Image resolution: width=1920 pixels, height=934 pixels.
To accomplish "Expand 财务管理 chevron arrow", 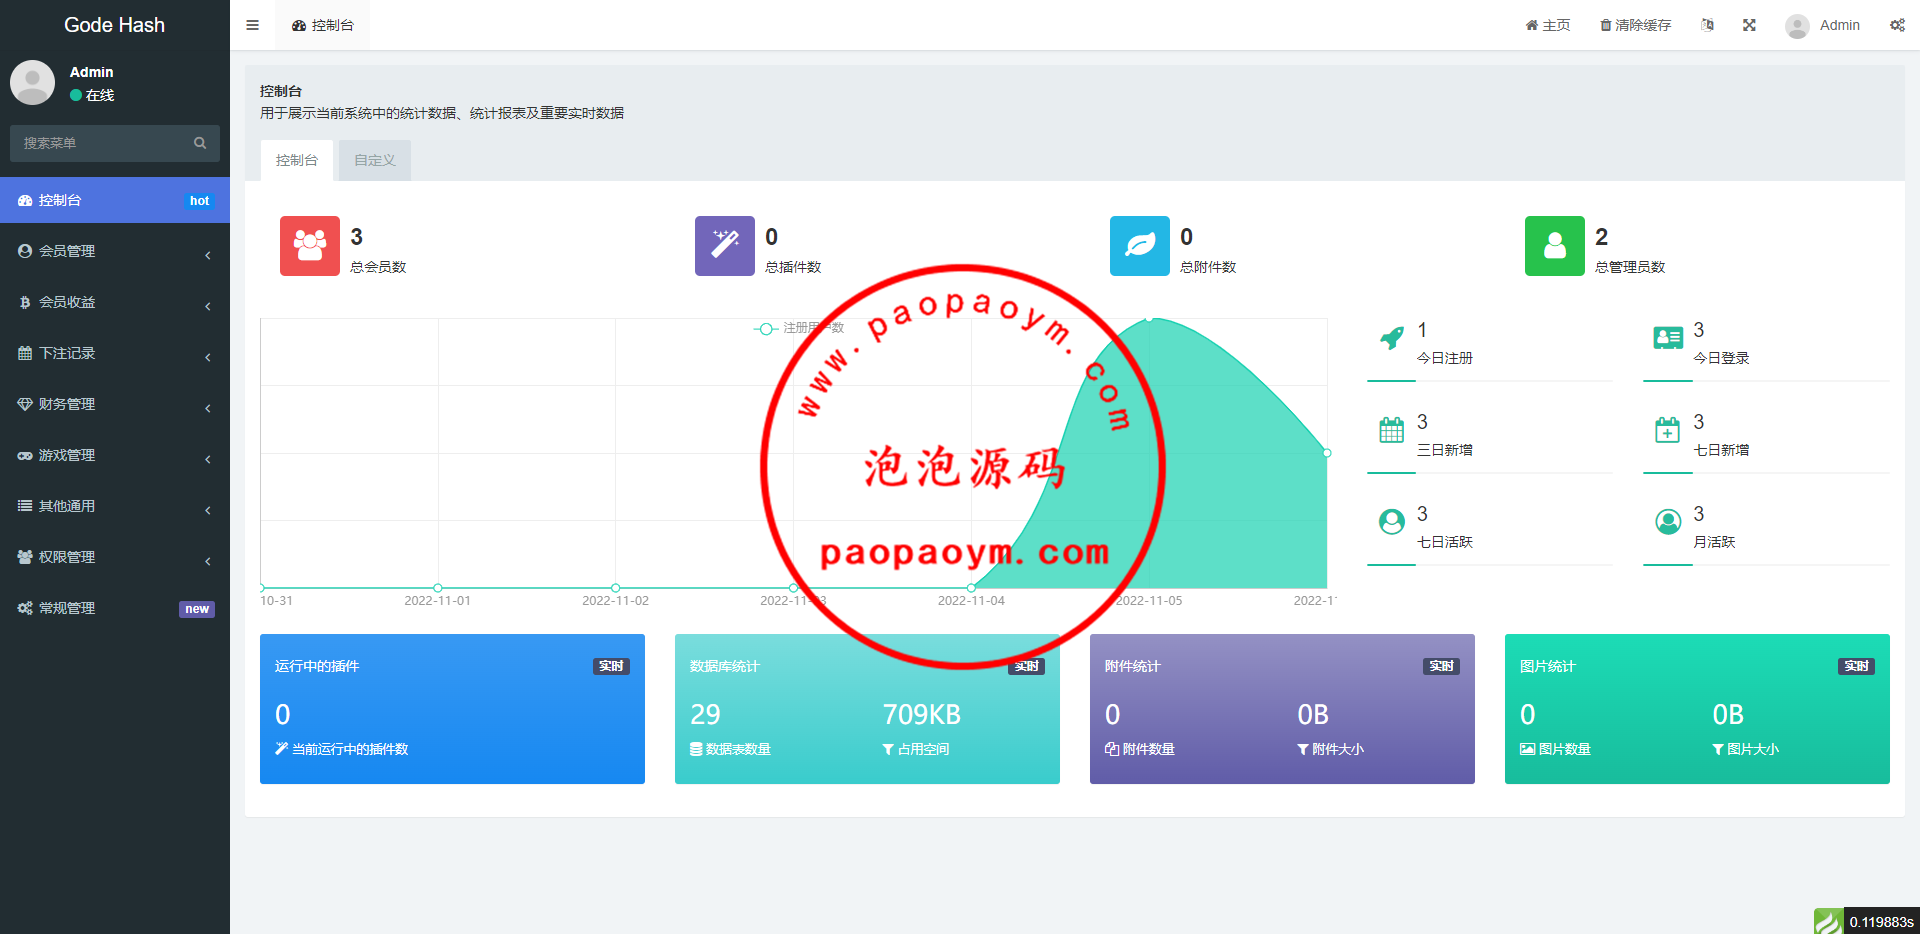I will pos(208,408).
